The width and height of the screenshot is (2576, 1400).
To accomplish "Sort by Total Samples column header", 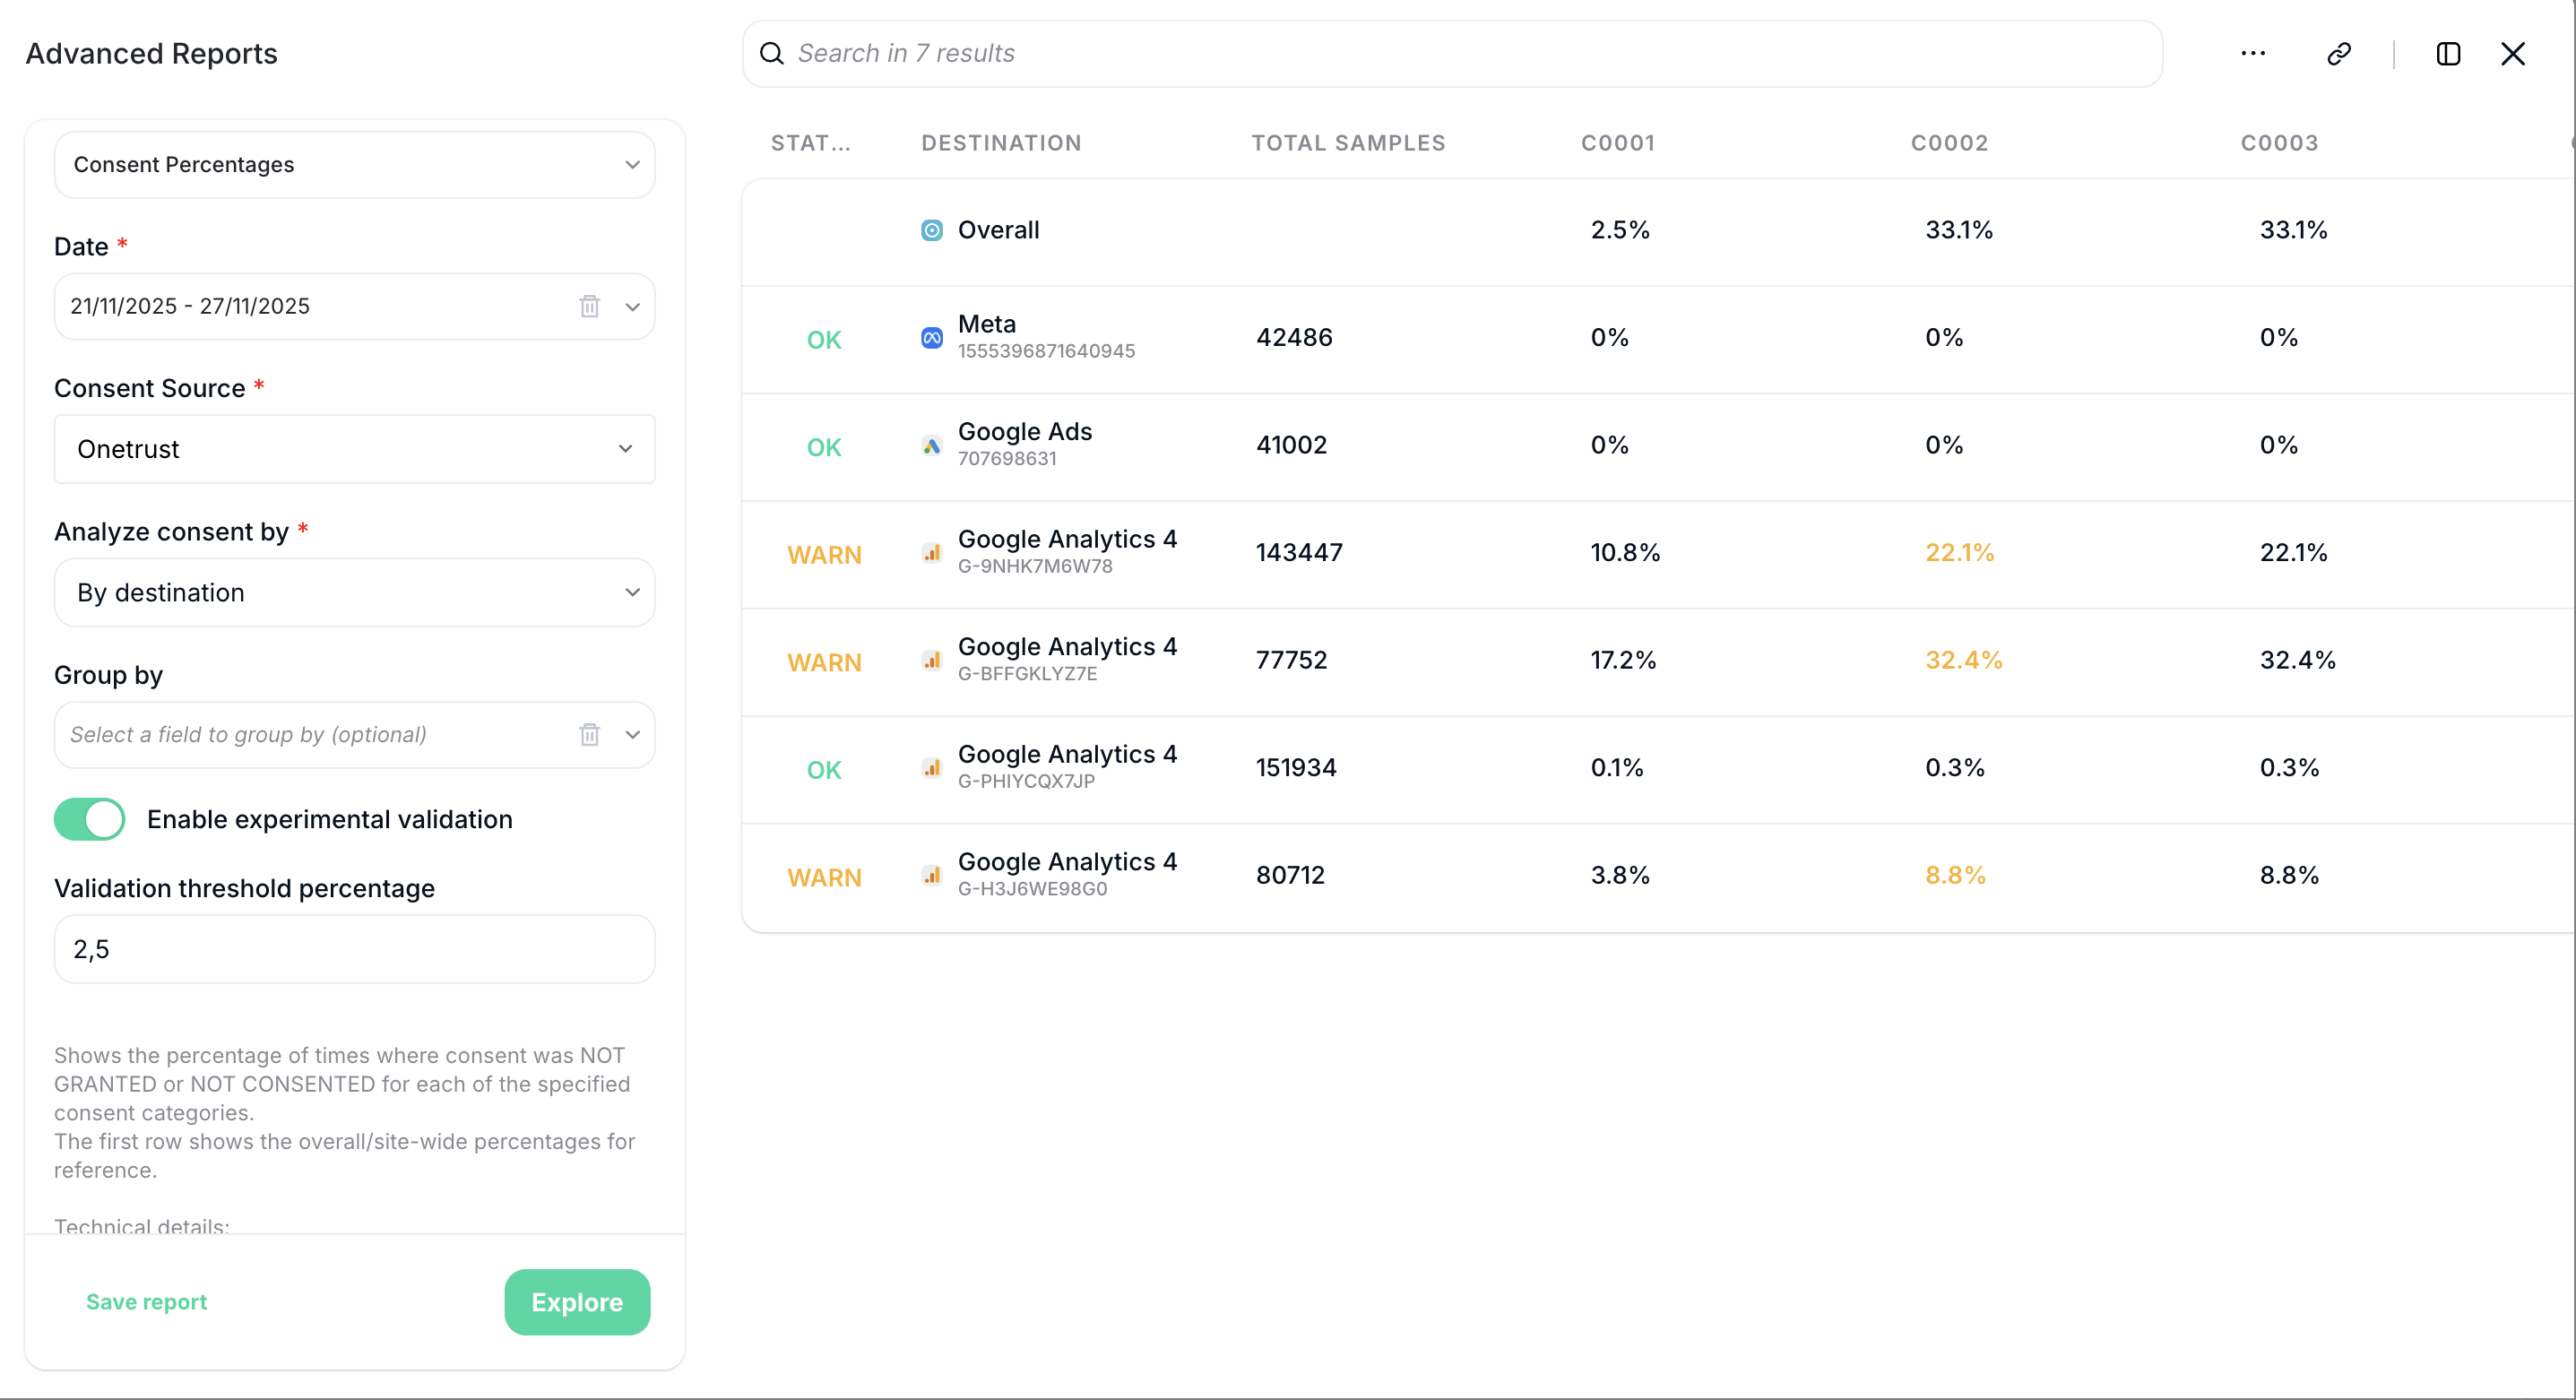I will pos(1348,143).
